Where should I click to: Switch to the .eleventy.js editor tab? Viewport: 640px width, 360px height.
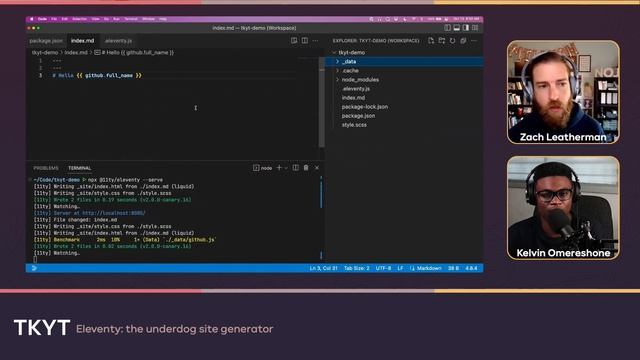118,41
